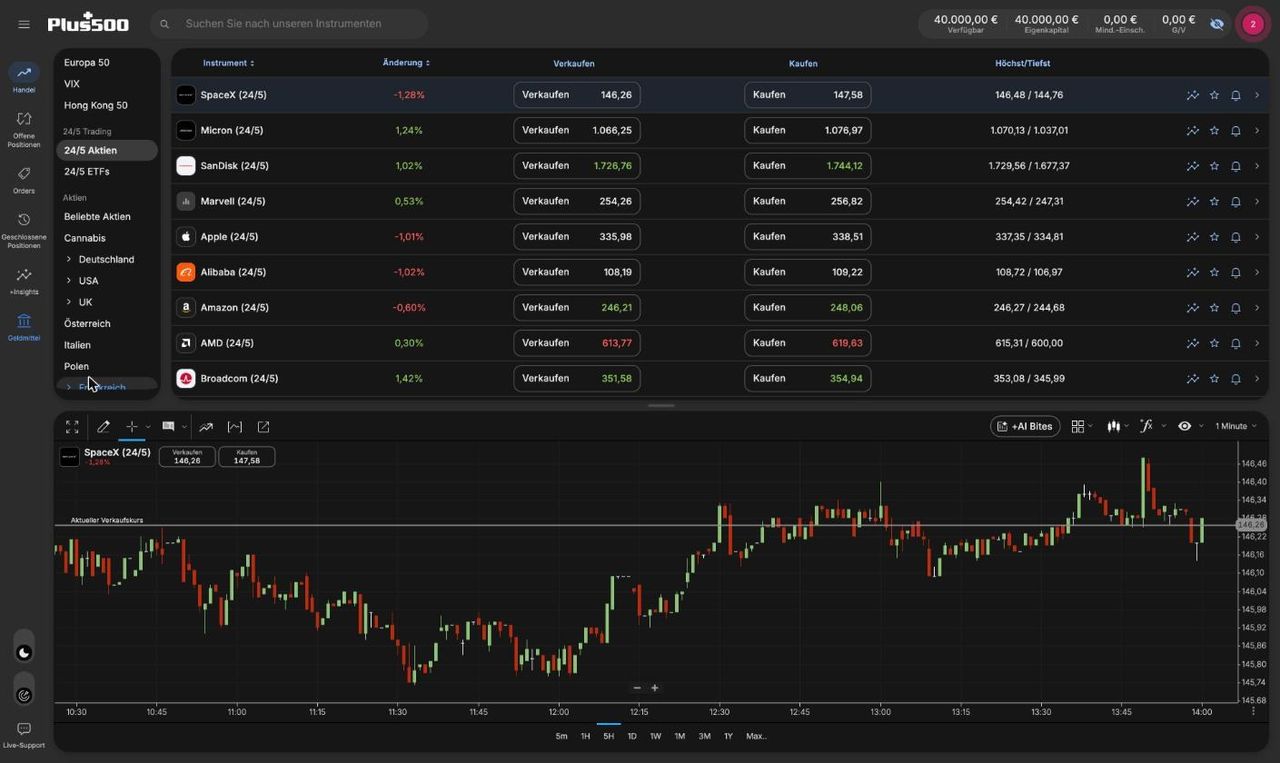Star the Amazon (24/5) instrument
This screenshot has width=1280, height=763.
tap(1214, 308)
